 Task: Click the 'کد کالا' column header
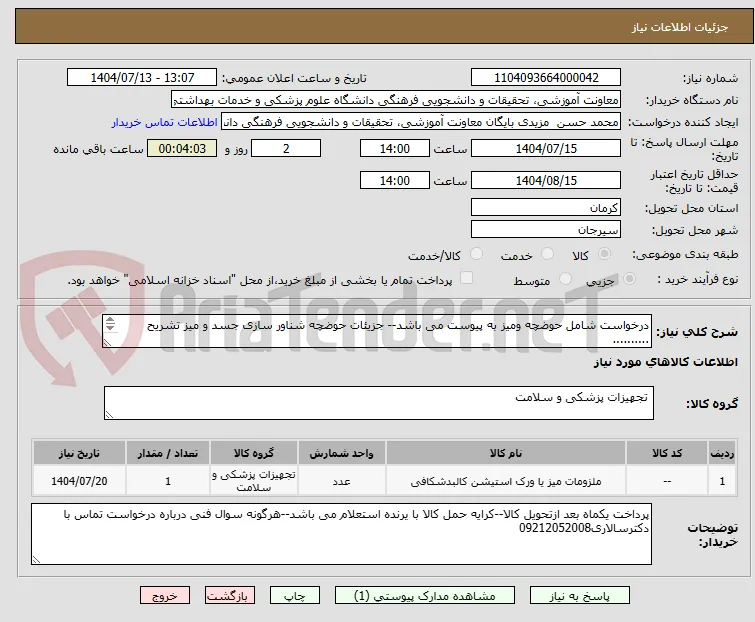[x=667, y=453]
